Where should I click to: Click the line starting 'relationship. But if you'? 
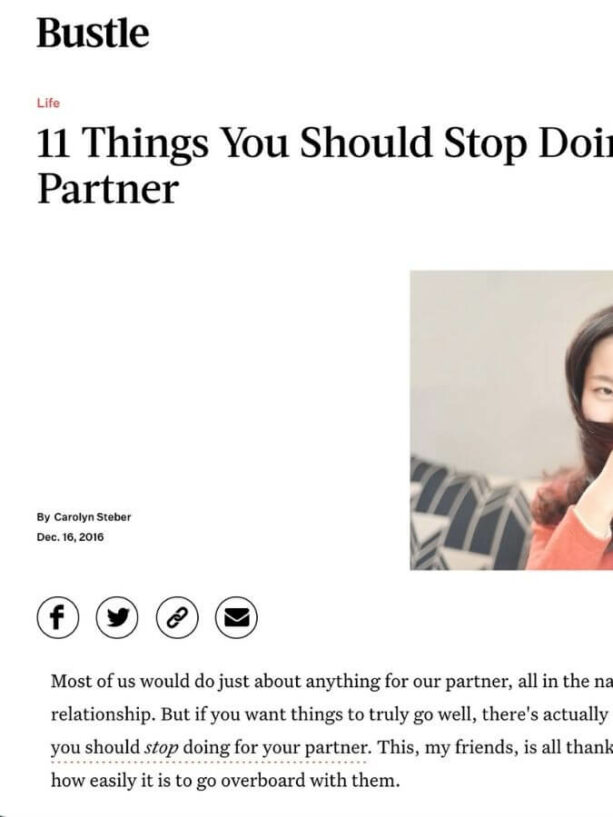[x=332, y=714]
